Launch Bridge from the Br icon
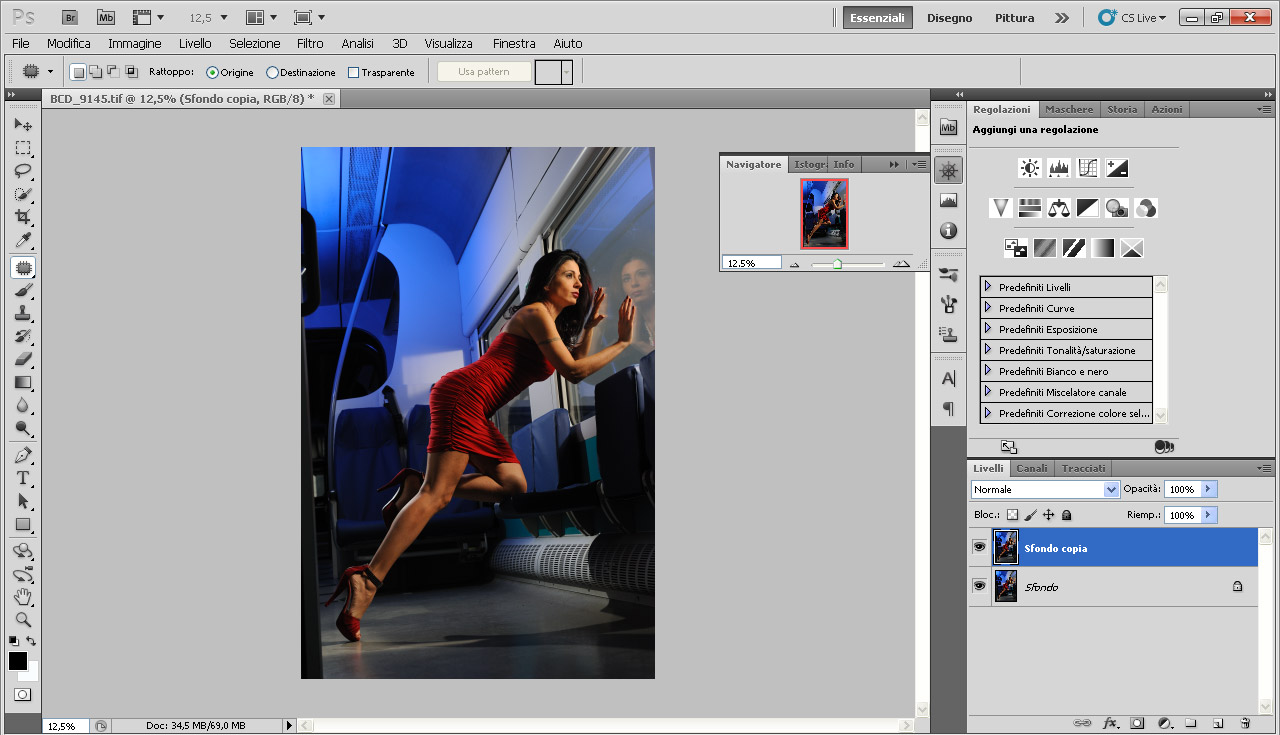Viewport: 1280px width, 735px height. coord(69,17)
